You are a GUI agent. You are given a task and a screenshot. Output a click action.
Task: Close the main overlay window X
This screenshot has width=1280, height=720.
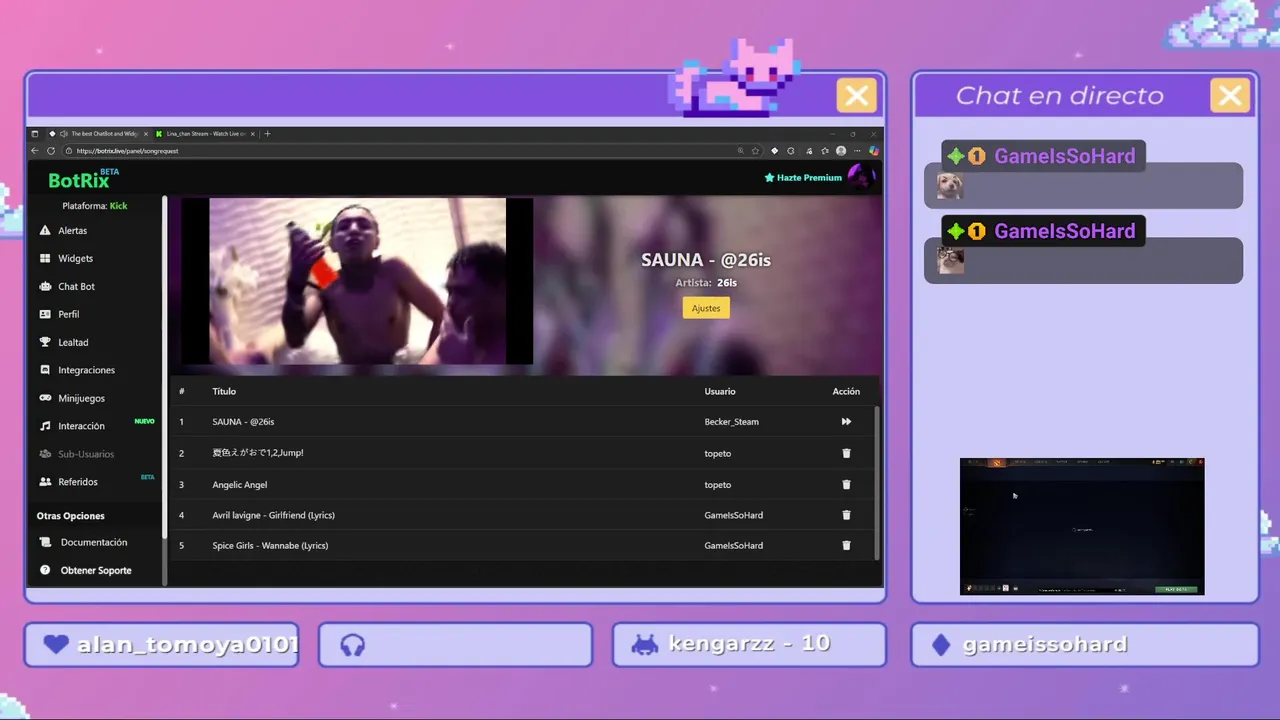(x=856, y=96)
